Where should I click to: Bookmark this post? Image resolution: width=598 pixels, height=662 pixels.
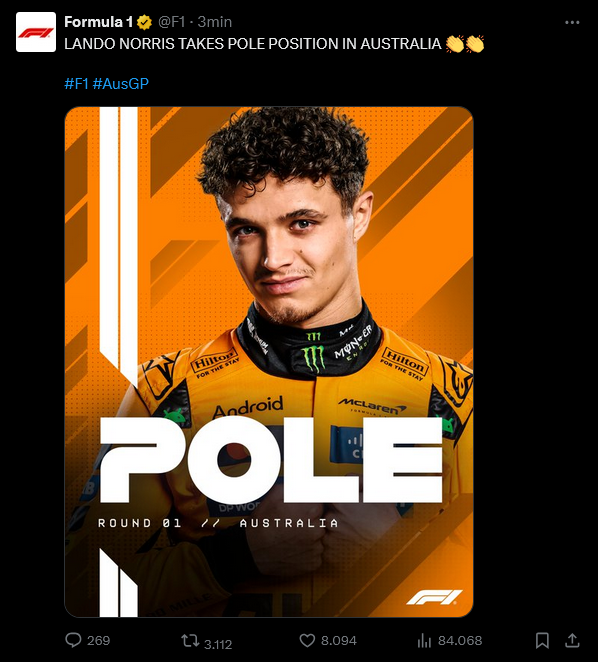pyautogui.click(x=542, y=640)
